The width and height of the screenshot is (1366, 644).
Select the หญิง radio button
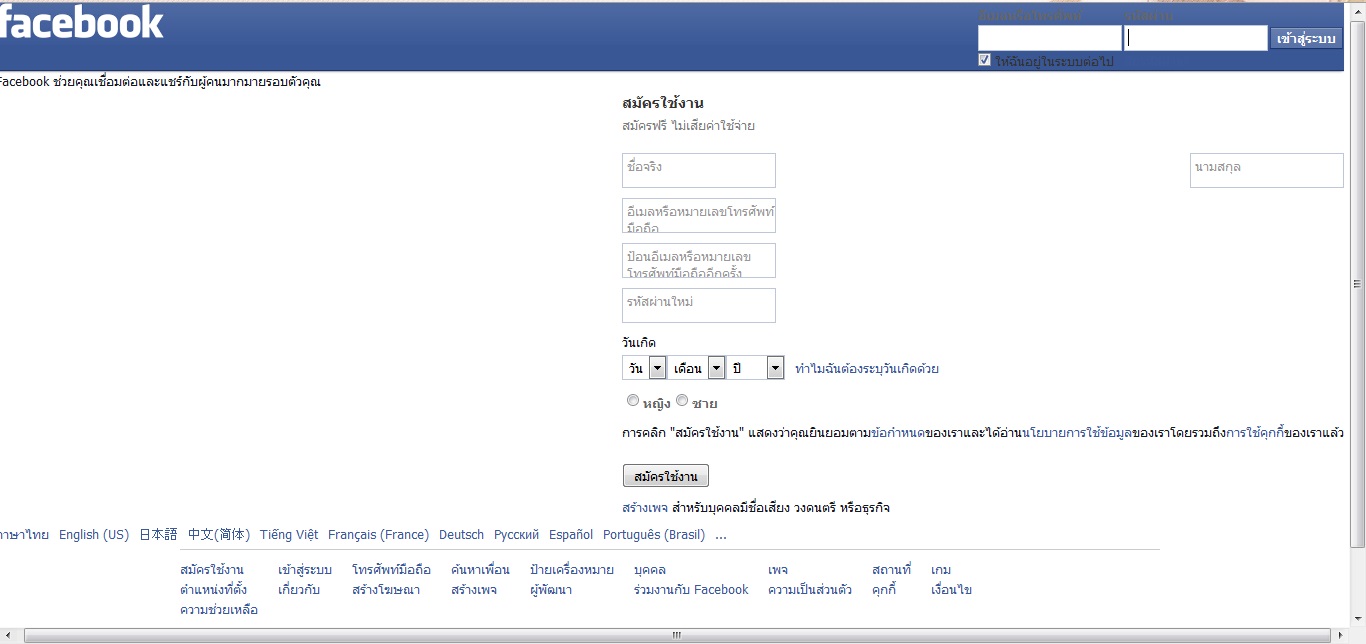(x=632, y=400)
